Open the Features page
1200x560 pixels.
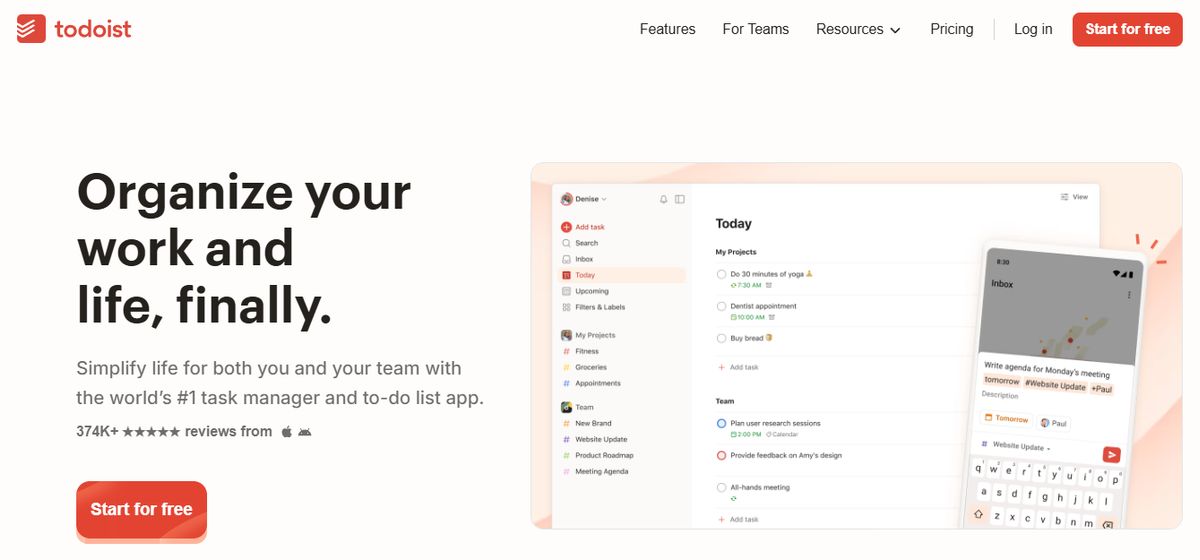coord(668,29)
